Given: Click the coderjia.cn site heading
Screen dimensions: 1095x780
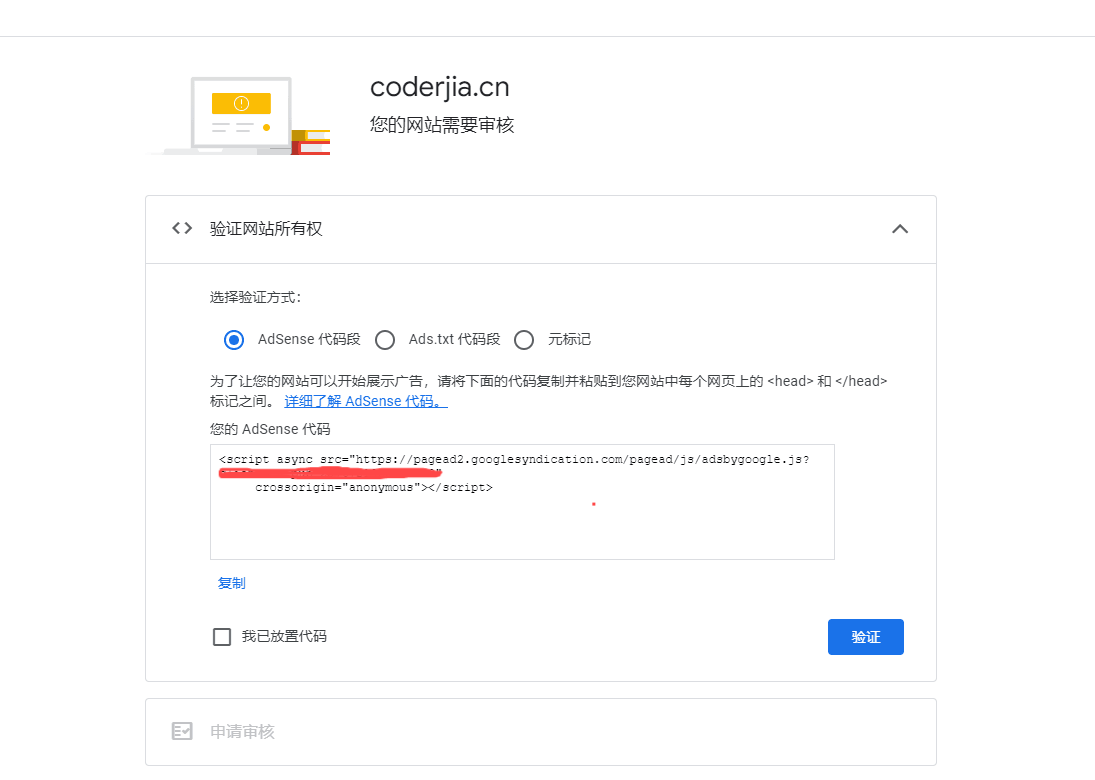Looking at the screenshot, I should (440, 87).
